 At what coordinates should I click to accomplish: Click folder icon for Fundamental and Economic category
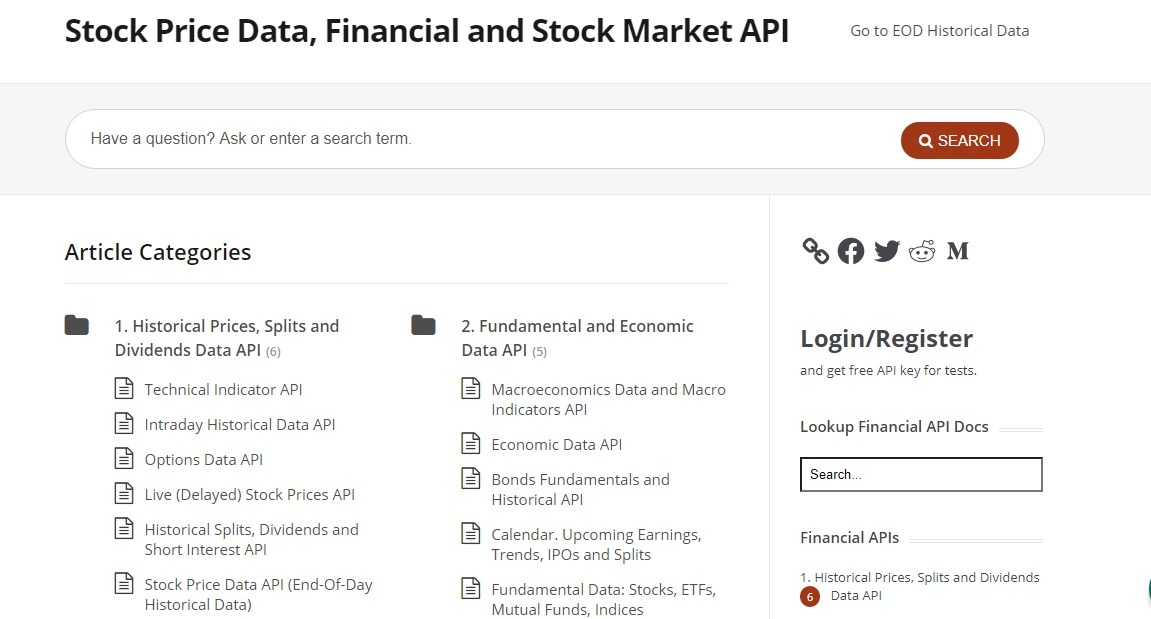[x=424, y=325]
